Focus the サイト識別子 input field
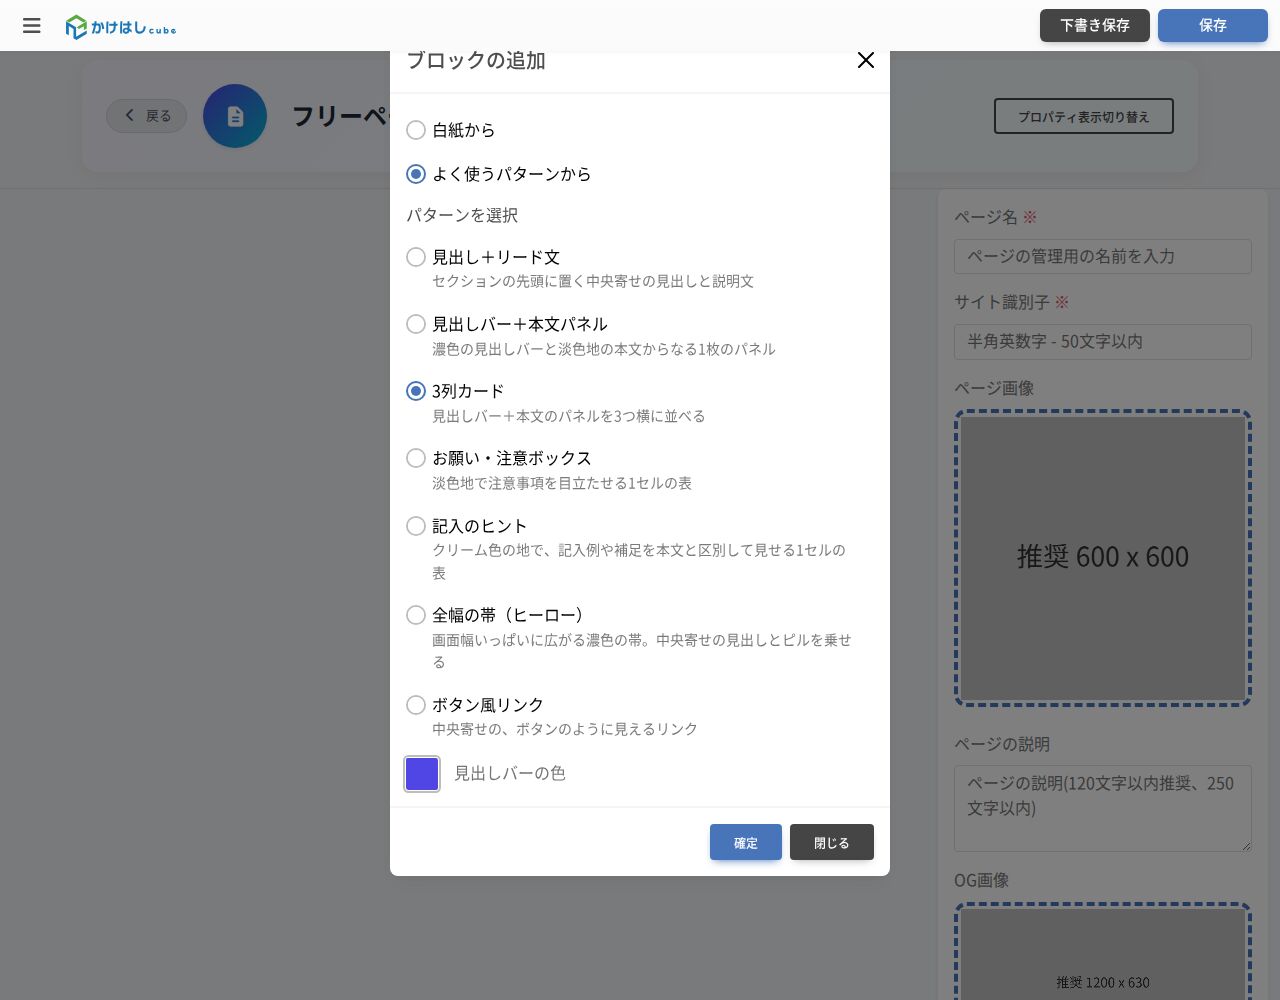1280x1000 pixels. 1103,342
